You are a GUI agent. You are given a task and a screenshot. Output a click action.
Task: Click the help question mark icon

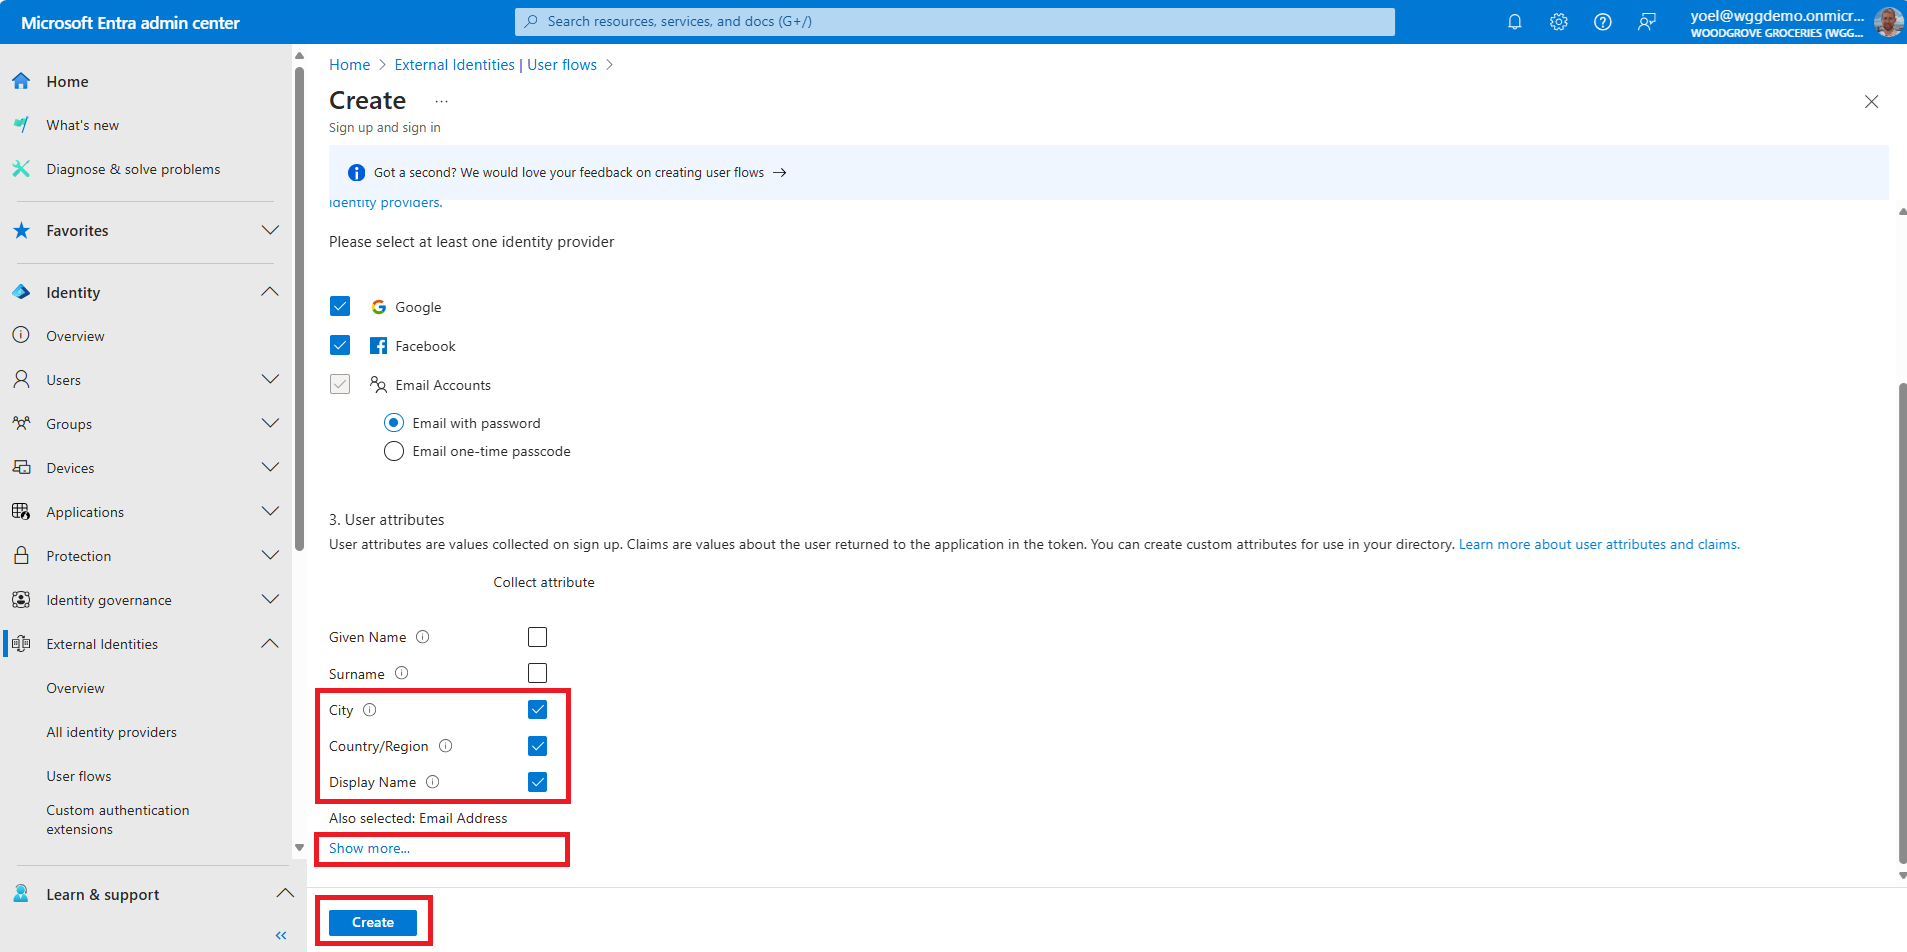pos(1602,22)
